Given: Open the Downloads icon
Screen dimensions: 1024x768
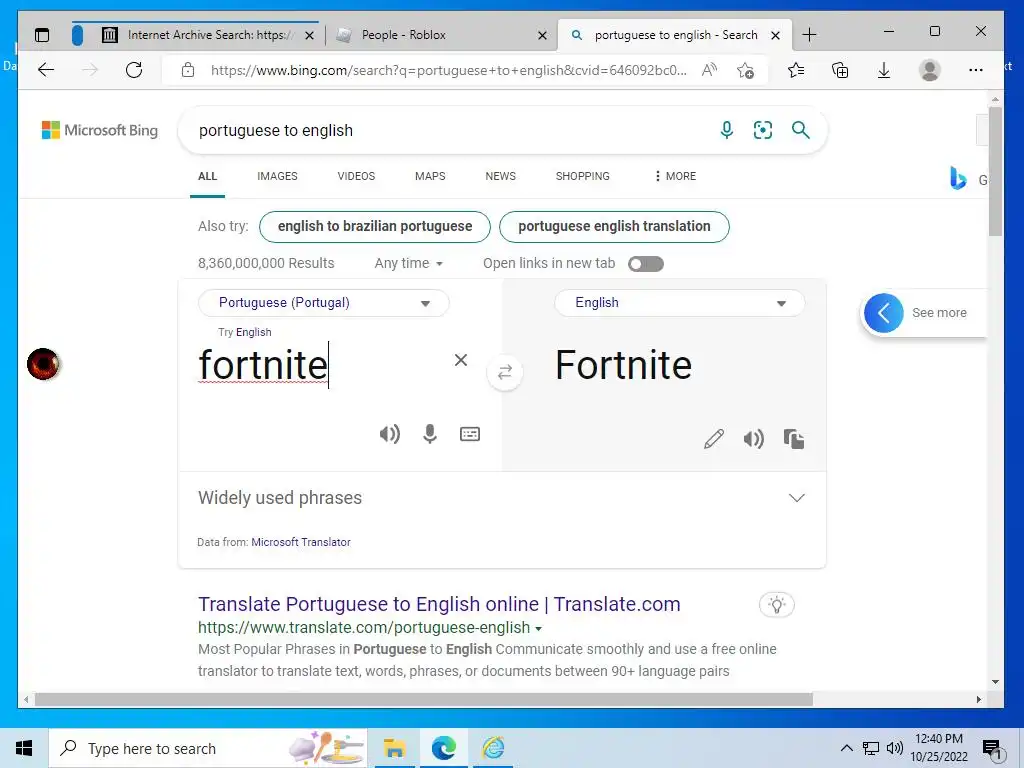Looking at the screenshot, I should pos(884,70).
